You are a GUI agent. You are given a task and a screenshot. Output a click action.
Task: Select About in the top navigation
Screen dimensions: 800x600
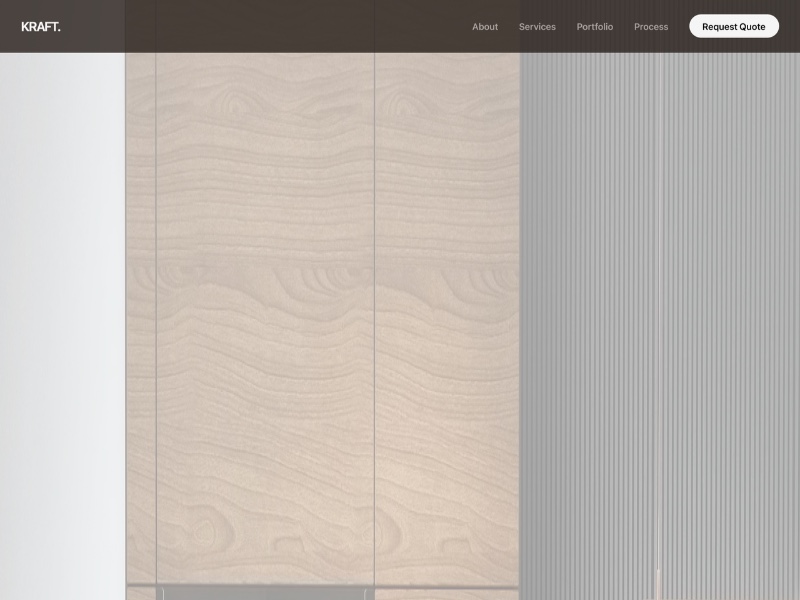(485, 27)
